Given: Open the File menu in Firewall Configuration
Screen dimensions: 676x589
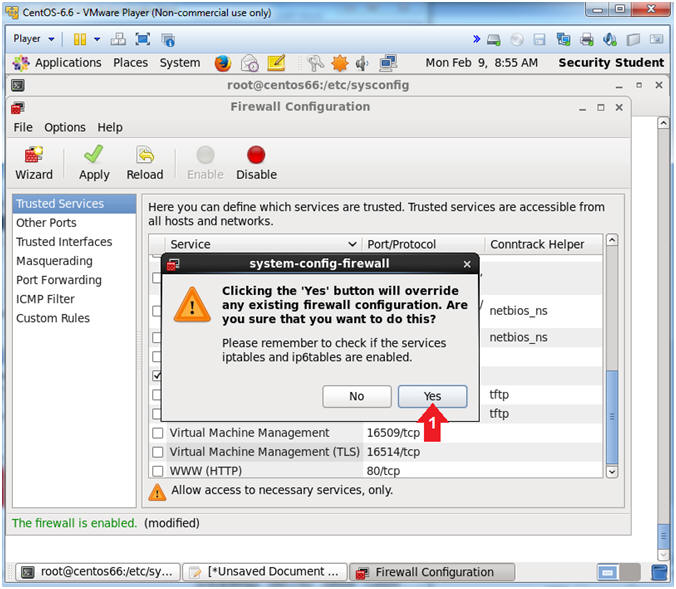Looking at the screenshot, I should 23,128.
